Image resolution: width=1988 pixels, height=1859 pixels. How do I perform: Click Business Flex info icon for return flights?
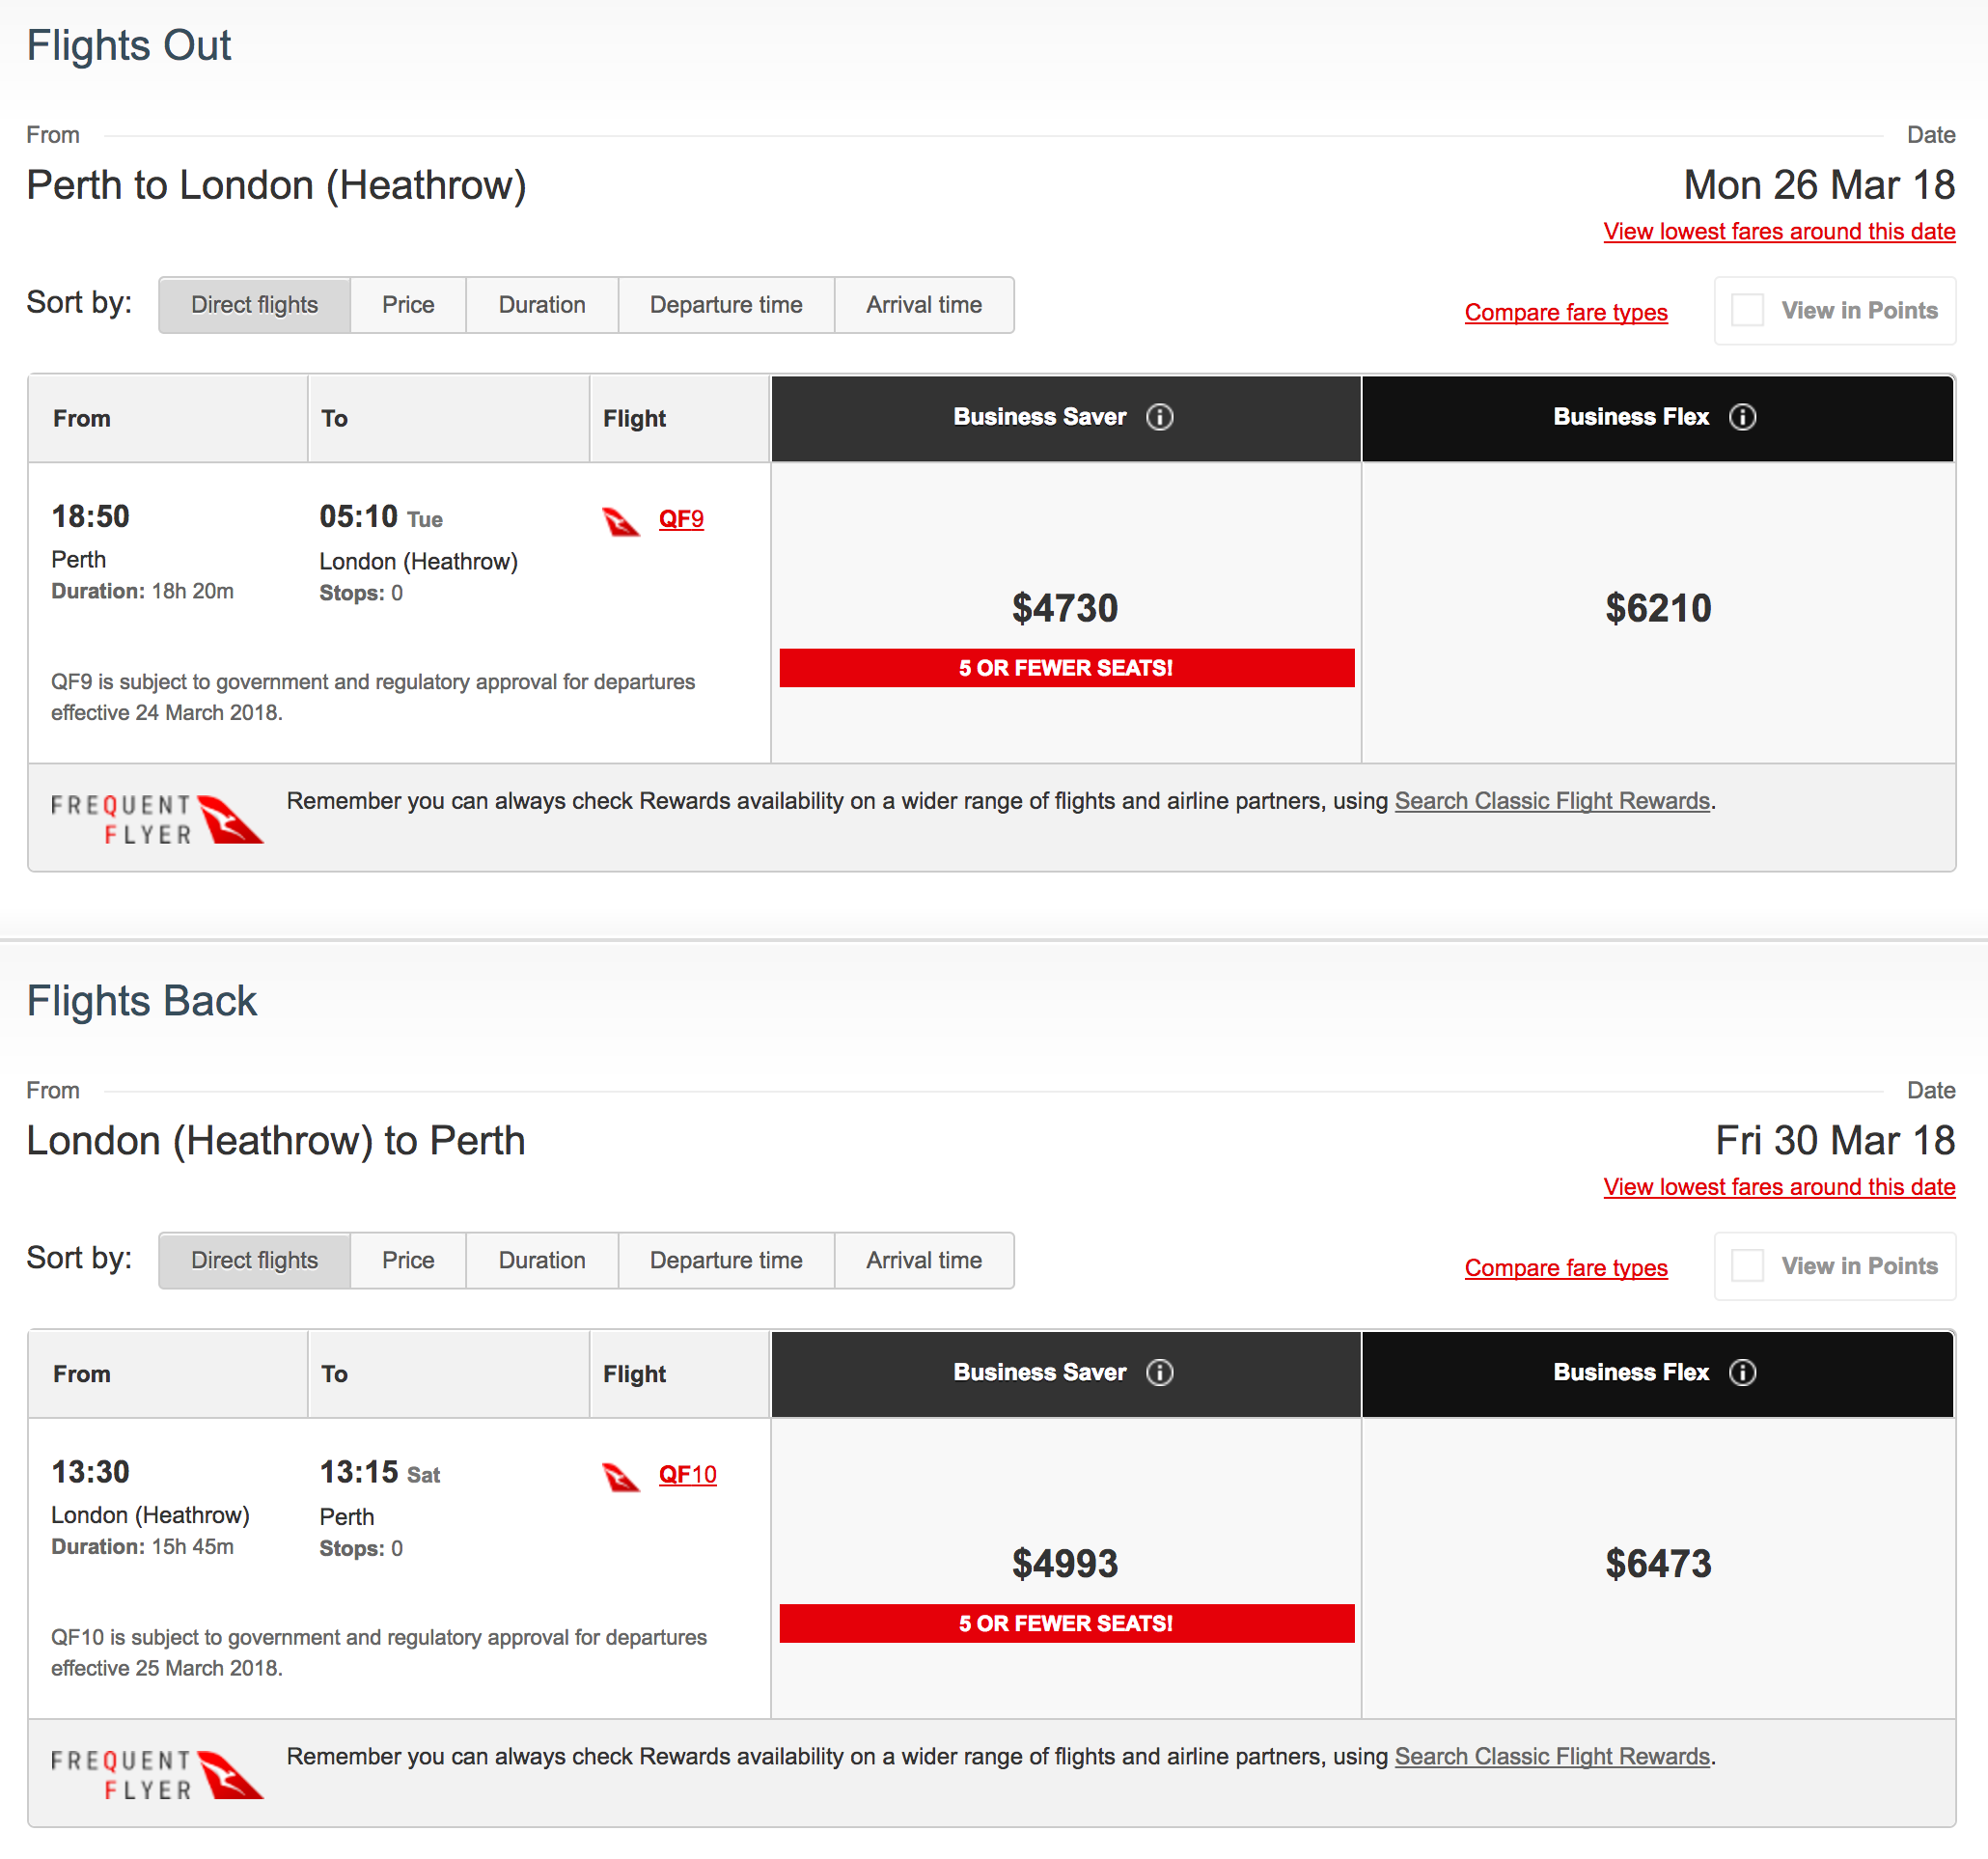(x=1742, y=1372)
